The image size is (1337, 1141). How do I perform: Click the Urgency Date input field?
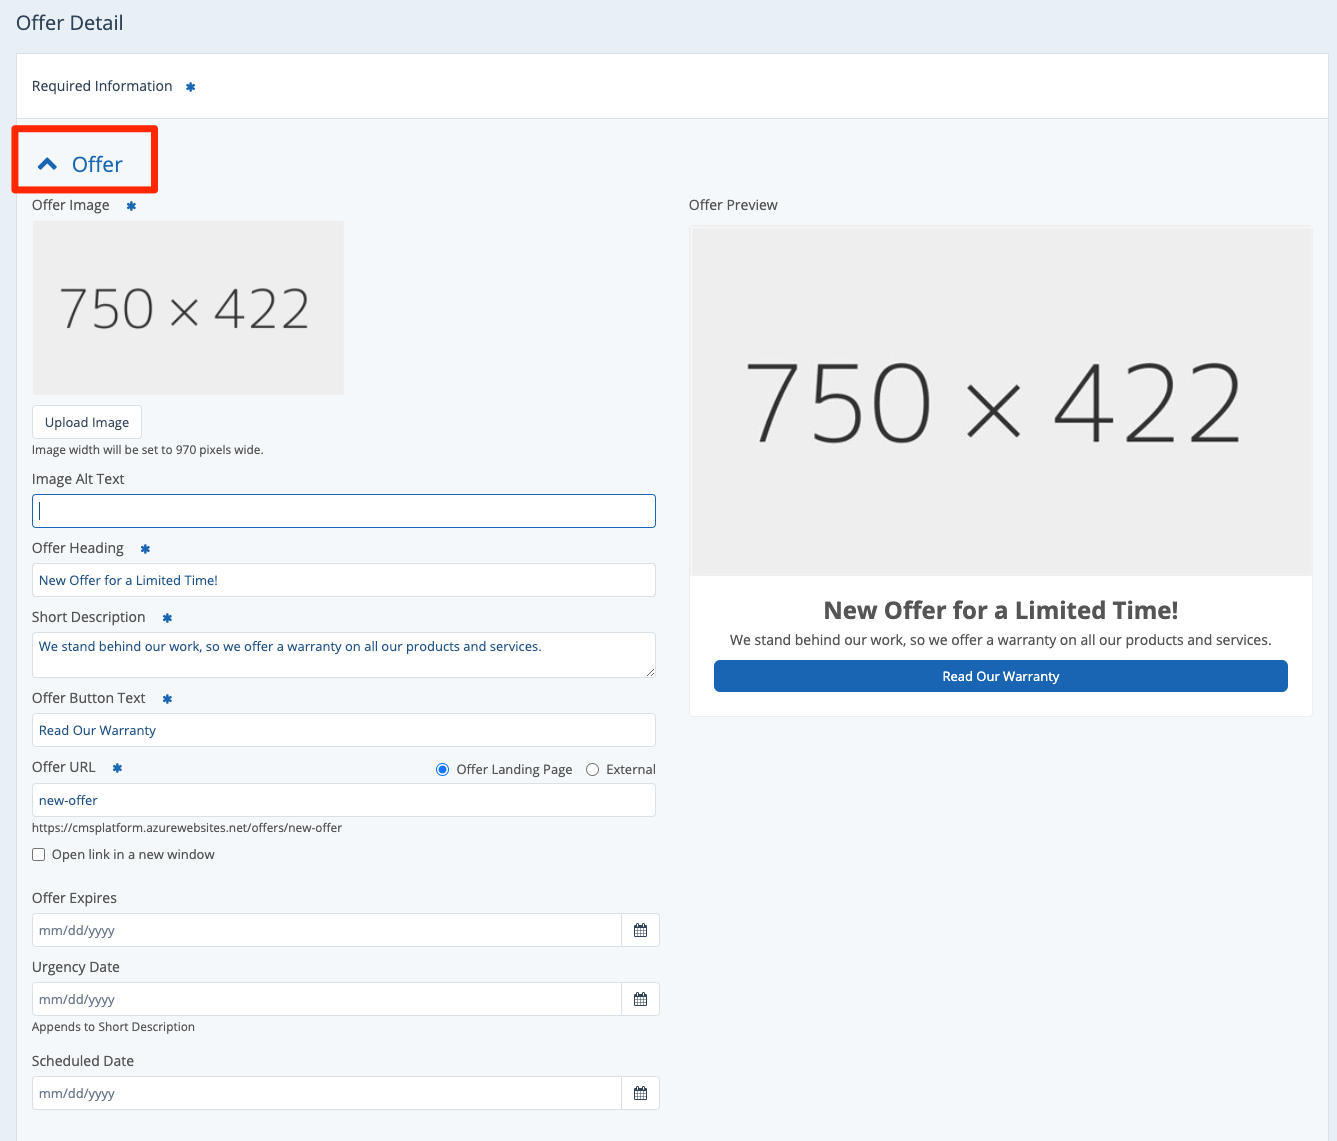coord(326,999)
